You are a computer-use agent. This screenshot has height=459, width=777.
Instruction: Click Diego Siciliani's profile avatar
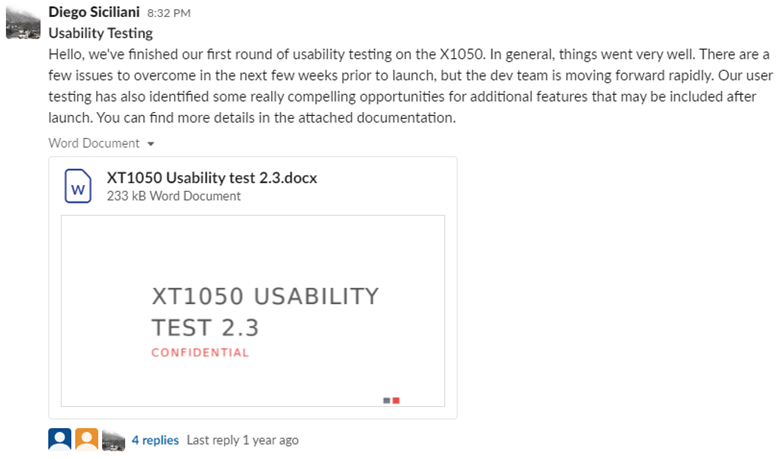[x=23, y=22]
